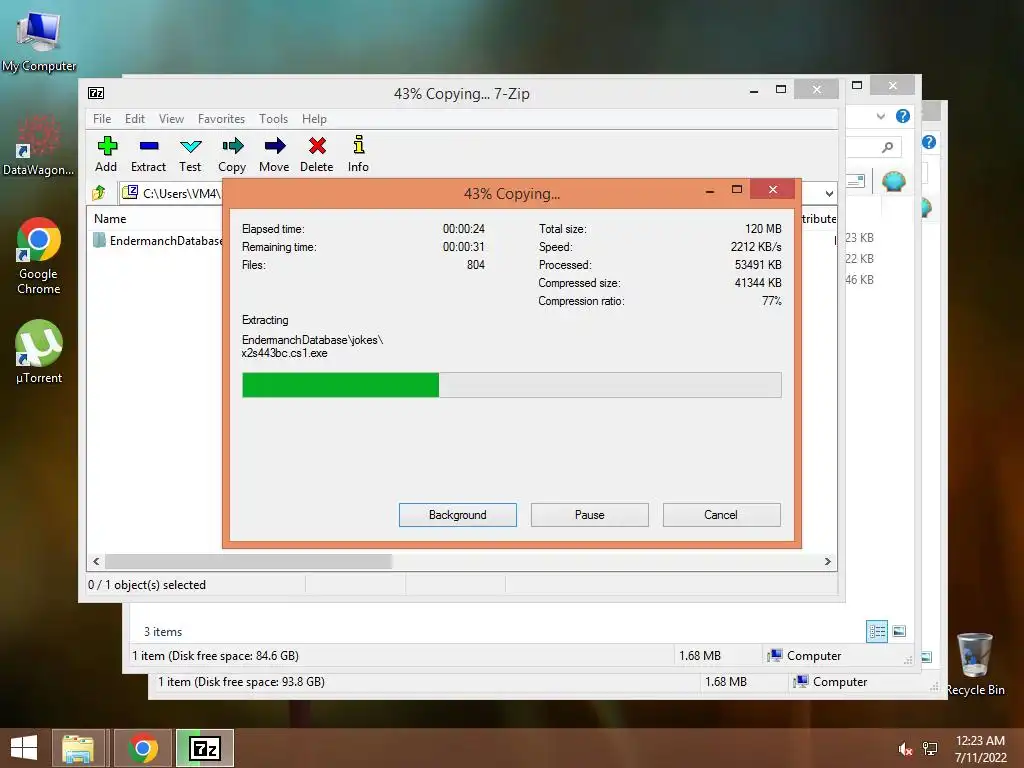Screen dimensions: 1024x768
Task: Click '0 / 1 object(s) selected' status text
Action: [x=147, y=584]
